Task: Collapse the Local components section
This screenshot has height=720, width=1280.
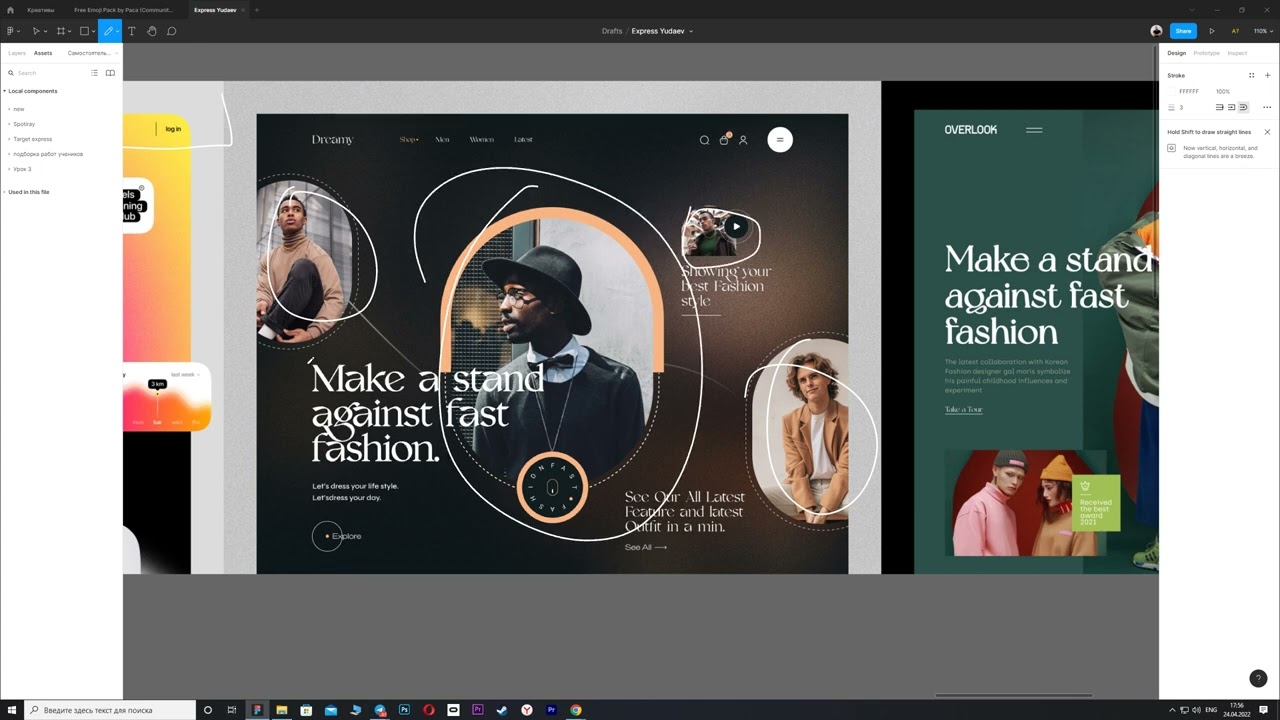Action: tap(5, 91)
